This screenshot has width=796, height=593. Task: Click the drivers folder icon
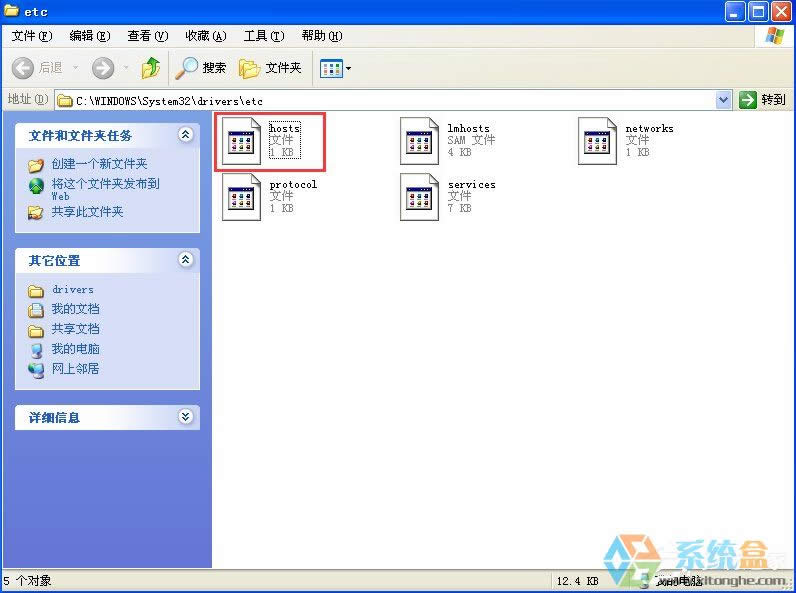36,290
